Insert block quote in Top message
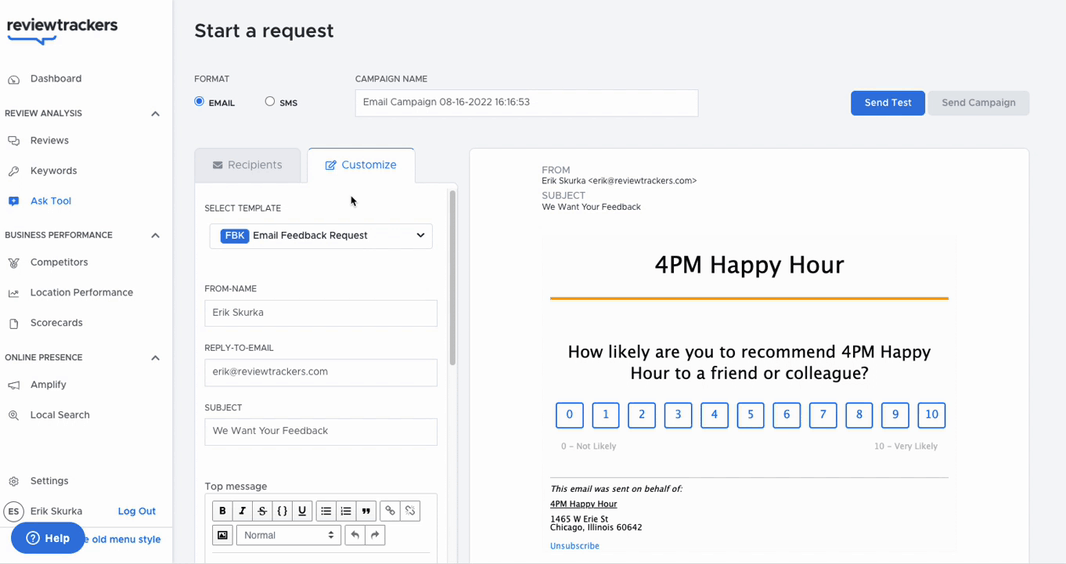1066x564 pixels. (x=366, y=511)
